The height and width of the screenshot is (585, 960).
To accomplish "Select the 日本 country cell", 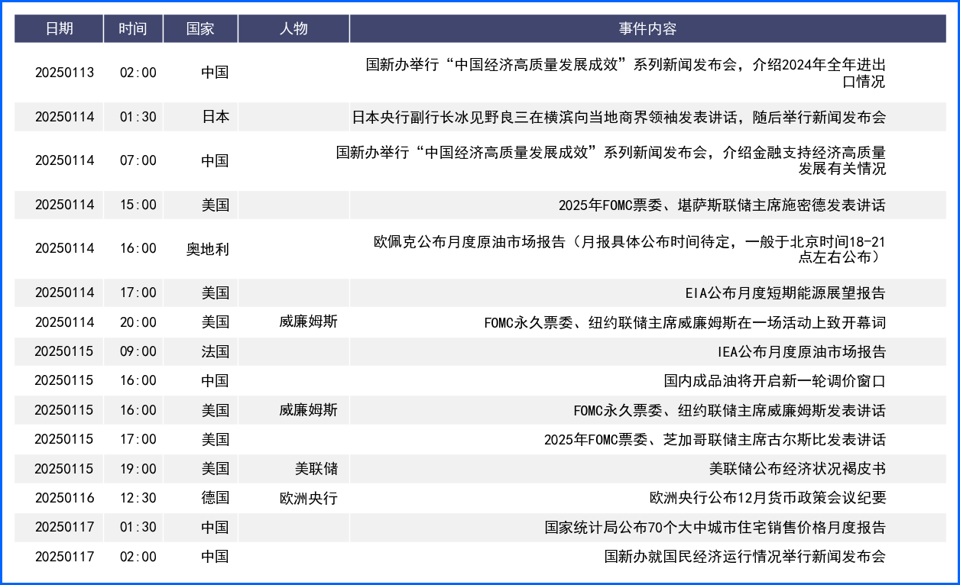I will coord(215,117).
